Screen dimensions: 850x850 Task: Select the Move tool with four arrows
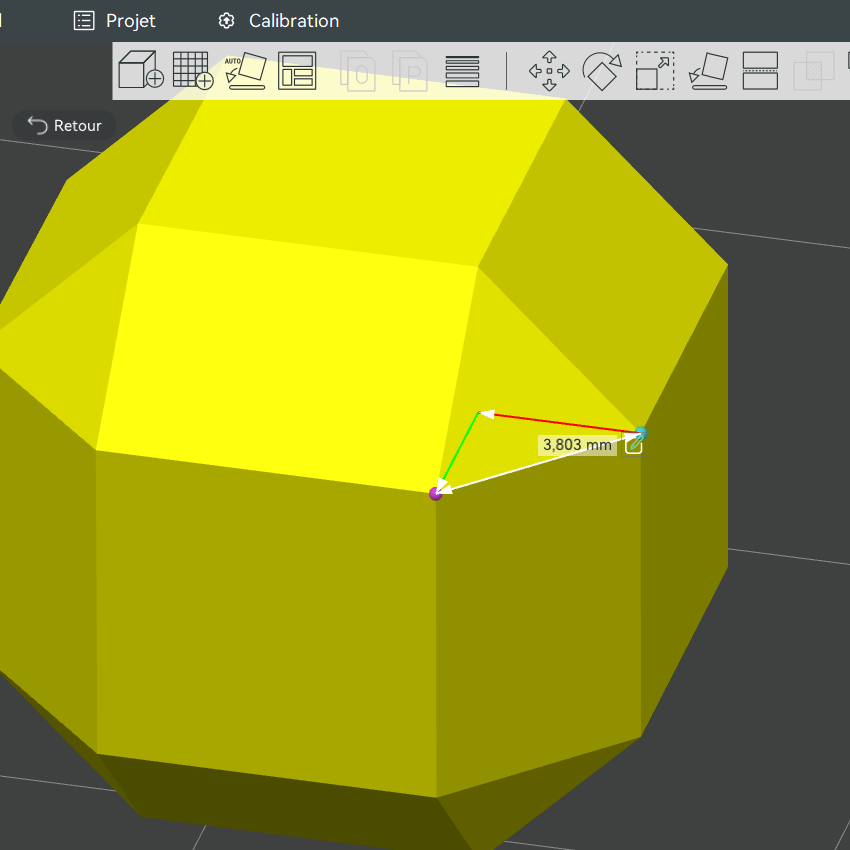[x=549, y=71]
